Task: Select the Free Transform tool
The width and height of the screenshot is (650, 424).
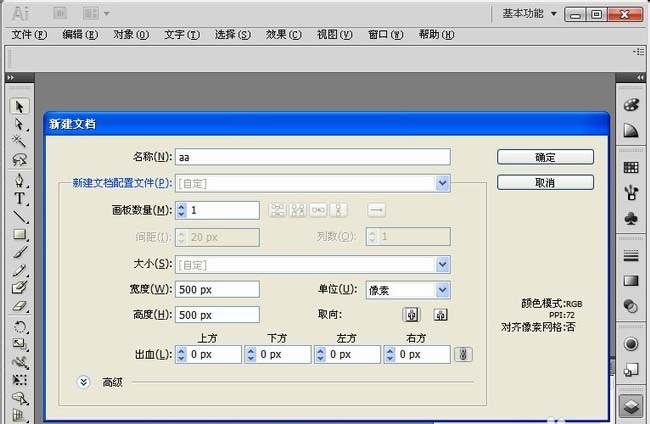Action: tap(19, 380)
